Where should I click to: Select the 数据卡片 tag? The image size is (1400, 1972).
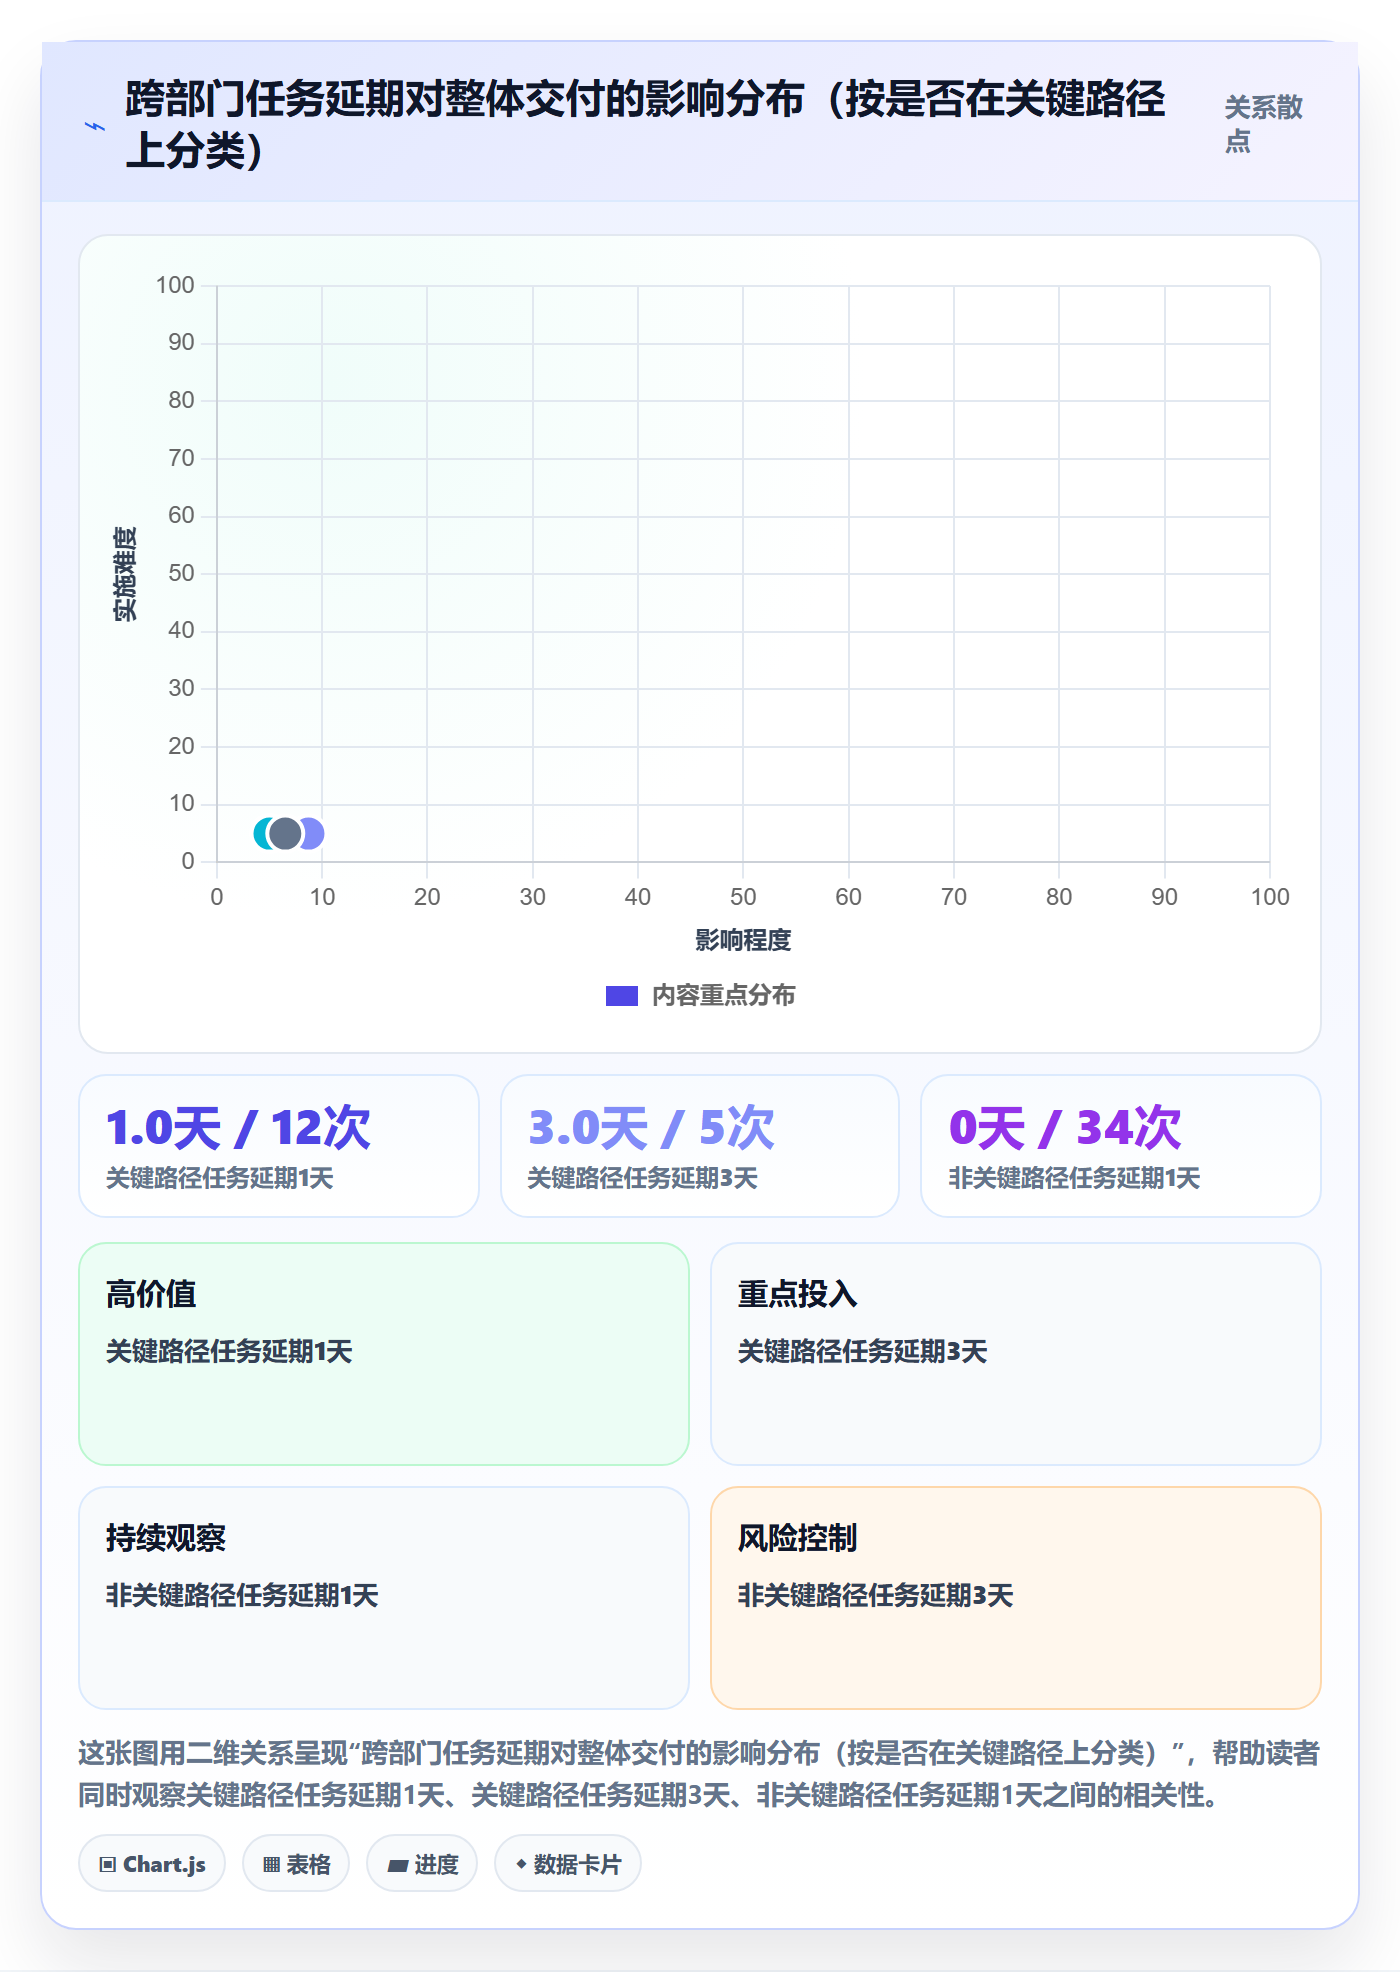[568, 1863]
